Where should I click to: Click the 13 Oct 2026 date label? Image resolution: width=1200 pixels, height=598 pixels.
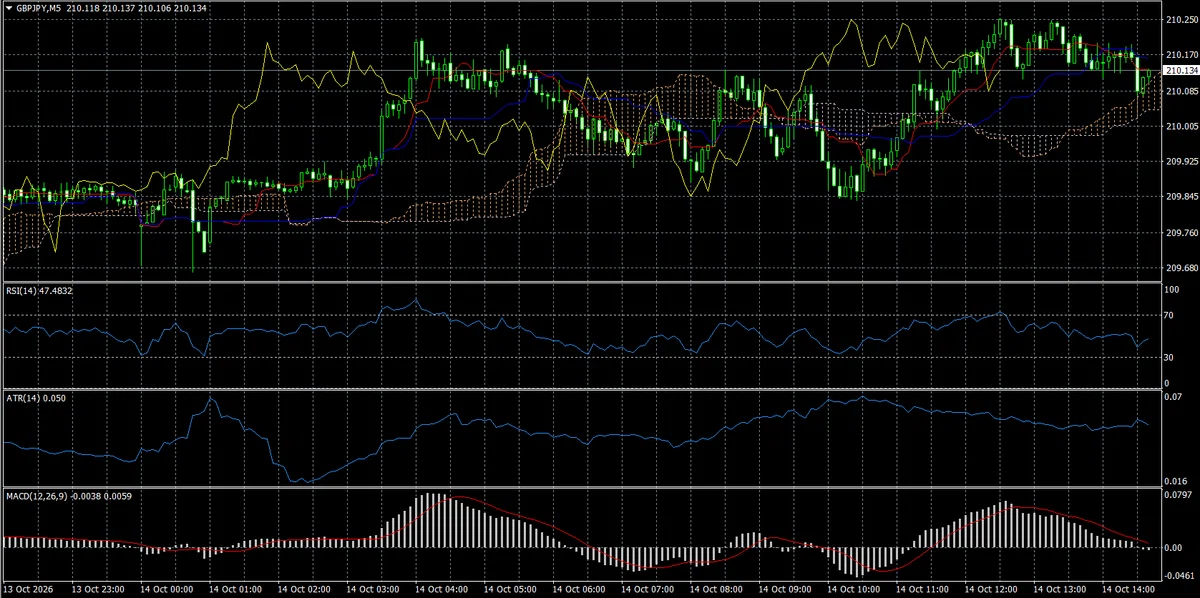tap(27, 590)
